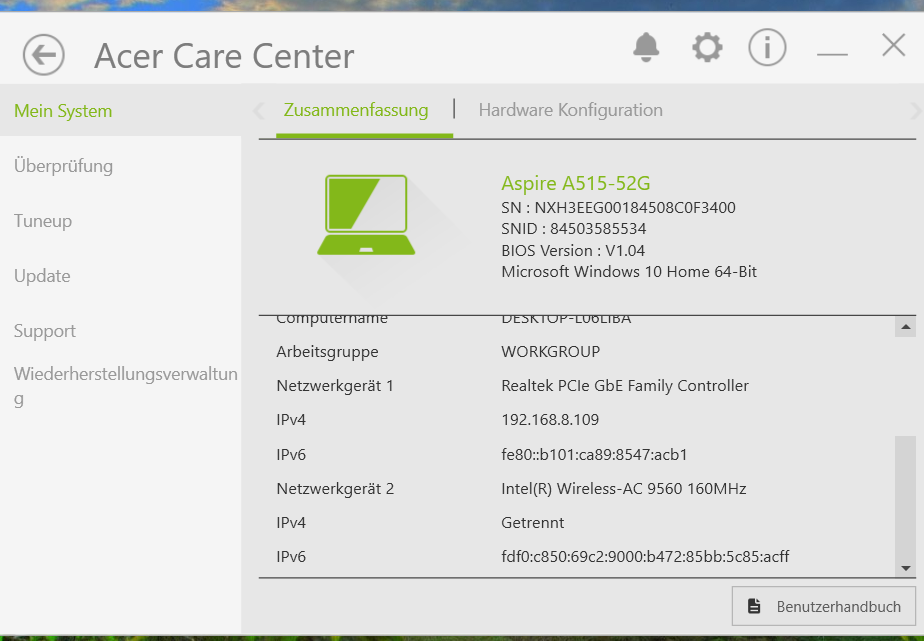Open the notifications bell
Viewport: 924px width, 641px height.
(x=646, y=47)
